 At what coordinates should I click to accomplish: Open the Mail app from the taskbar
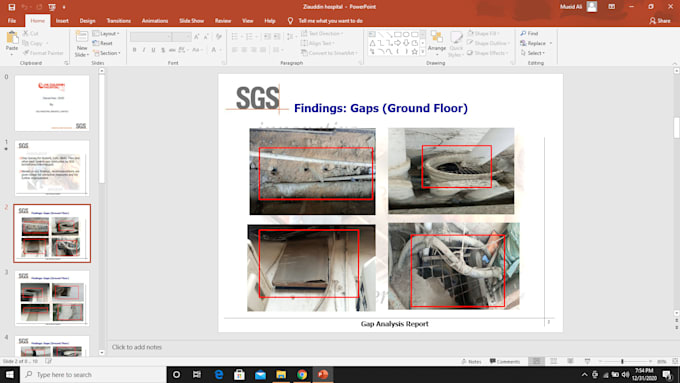[260, 374]
